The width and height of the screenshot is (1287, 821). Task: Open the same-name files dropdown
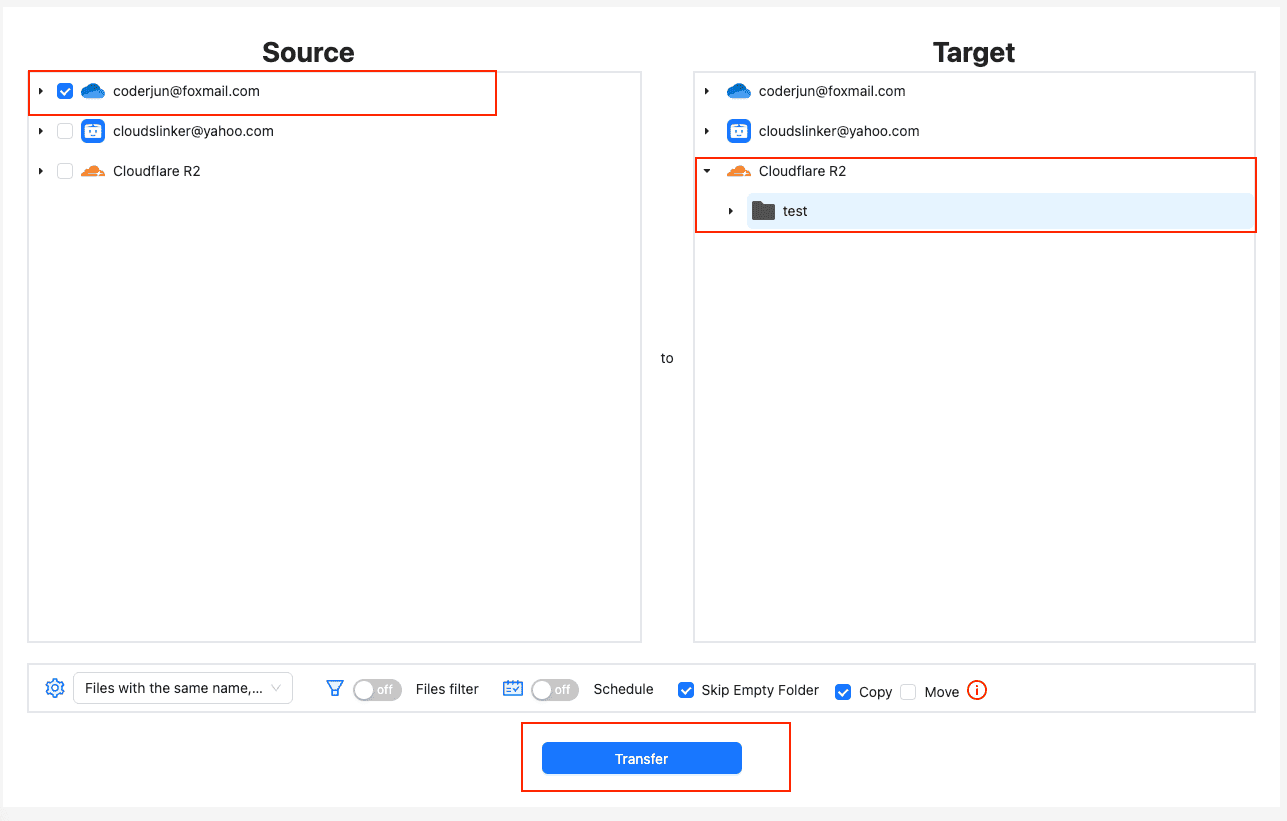point(183,688)
